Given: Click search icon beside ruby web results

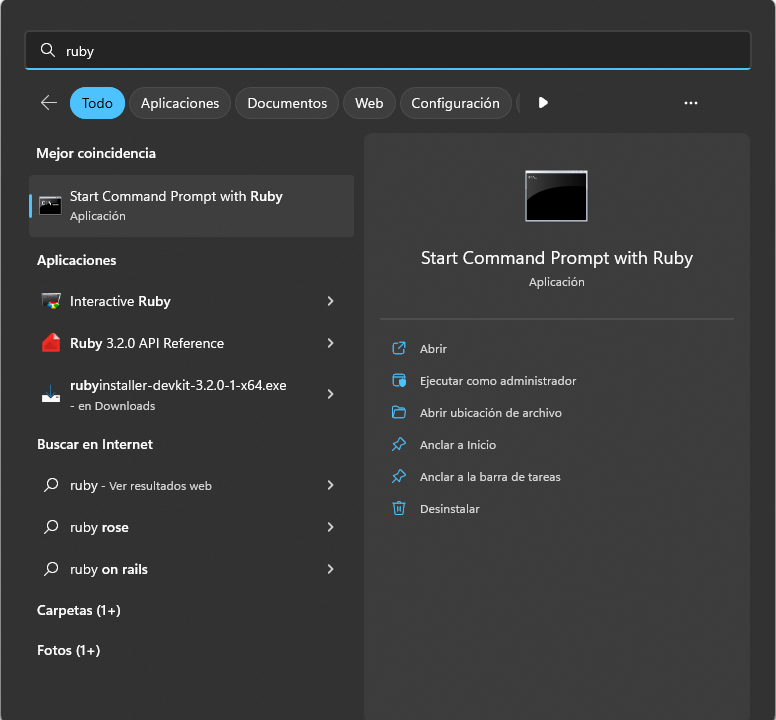Looking at the screenshot, I should click(x=51, y=485).
